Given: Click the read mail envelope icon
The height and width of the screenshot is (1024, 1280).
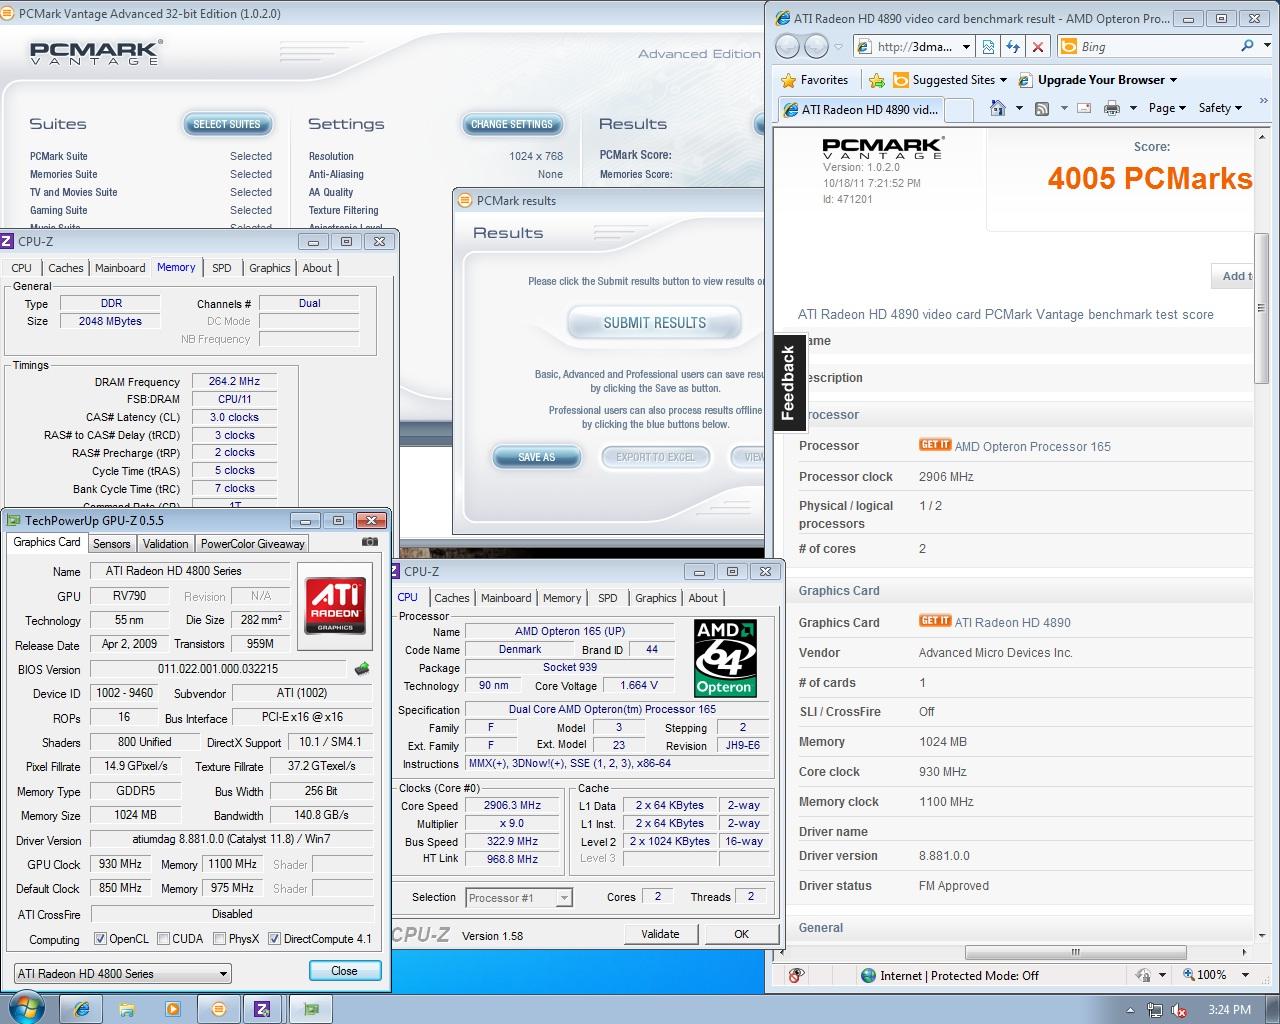Looking at the screenshot, I should click(x=1085, y=108).
